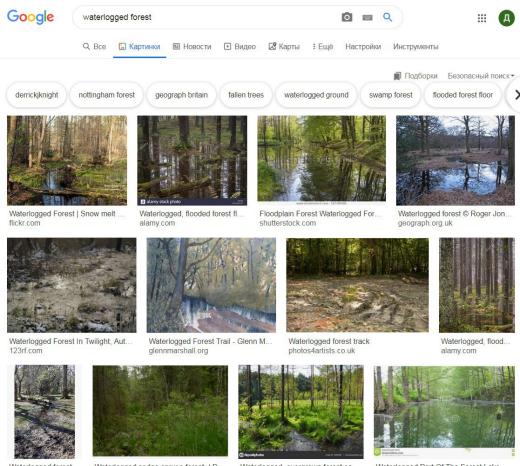Select the swamp forest chip
Viewport: 520px width, 466px height.
[391, 95]
